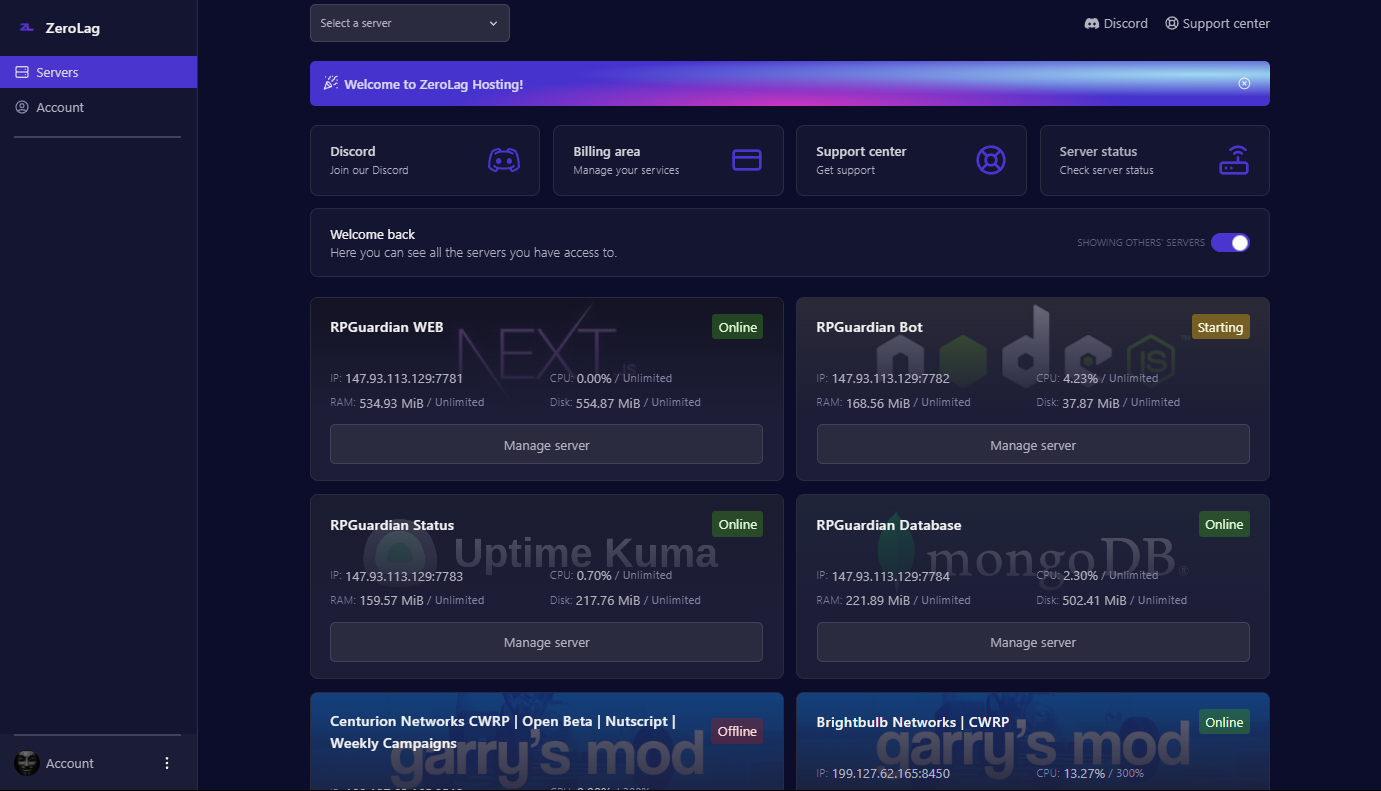Click Online badge on RPGuardian Status
Image resolution: width=1381 pixels, height=791 pixels.
[x=737, y=524]
